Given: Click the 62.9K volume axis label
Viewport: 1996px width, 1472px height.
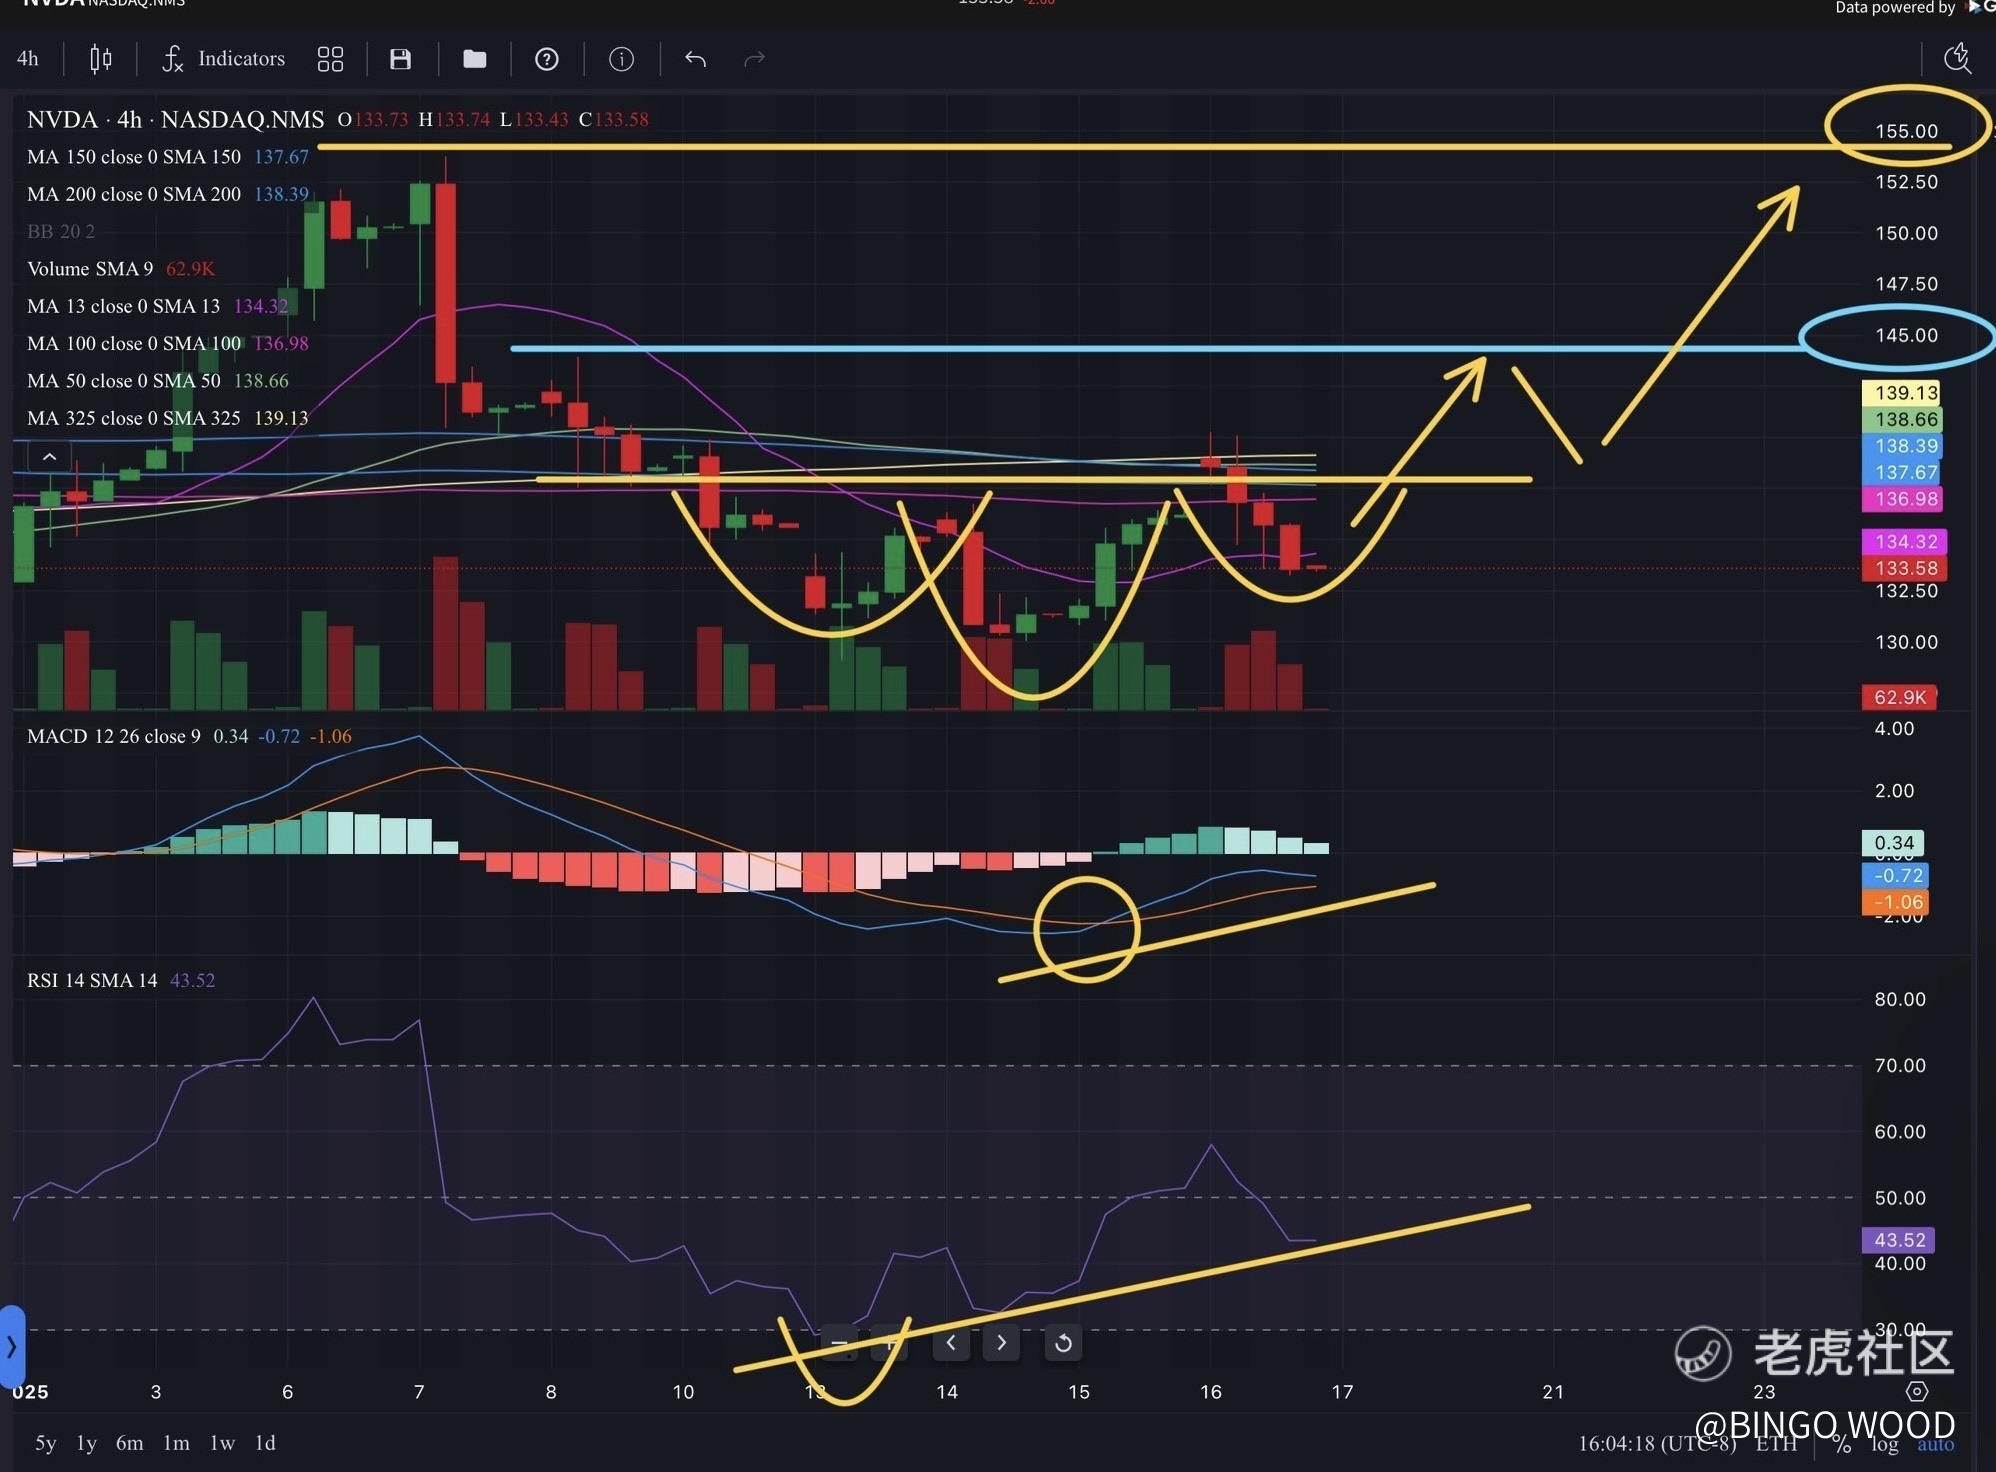Looking at the screenshot, I should [x=1899, y=697].
